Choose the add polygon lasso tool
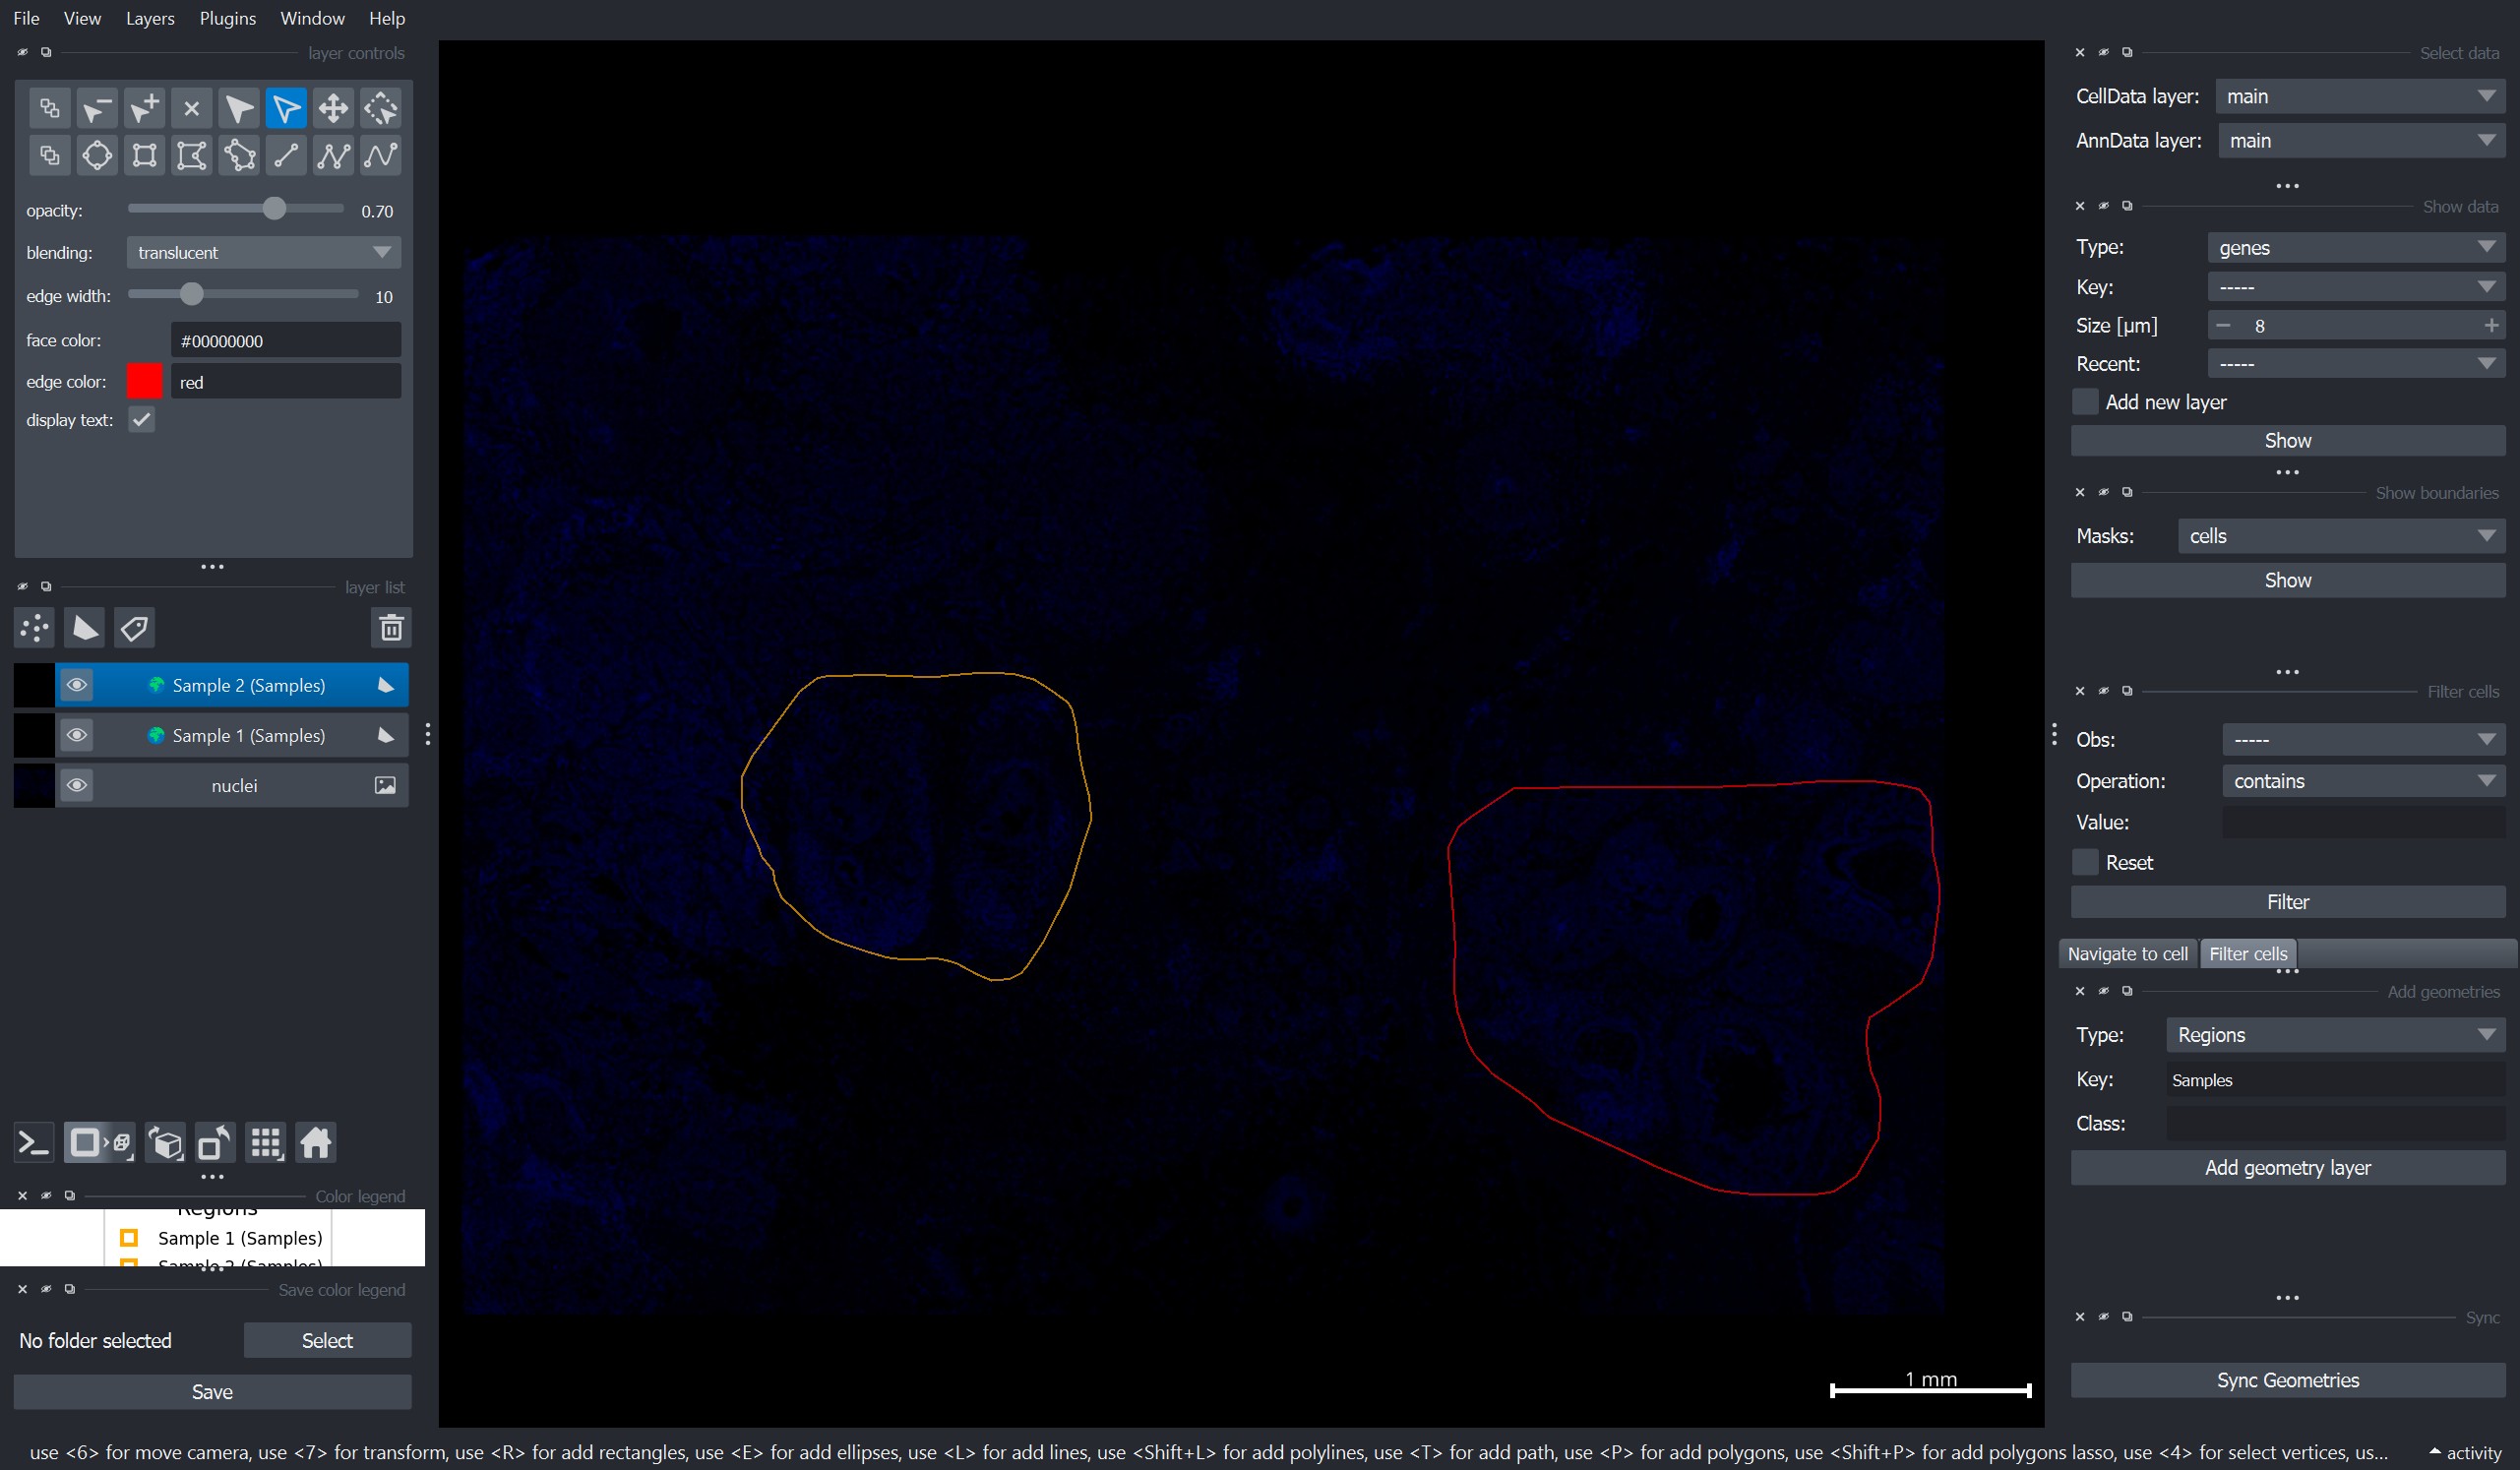2520x1470 pixels. click(239, 155)
